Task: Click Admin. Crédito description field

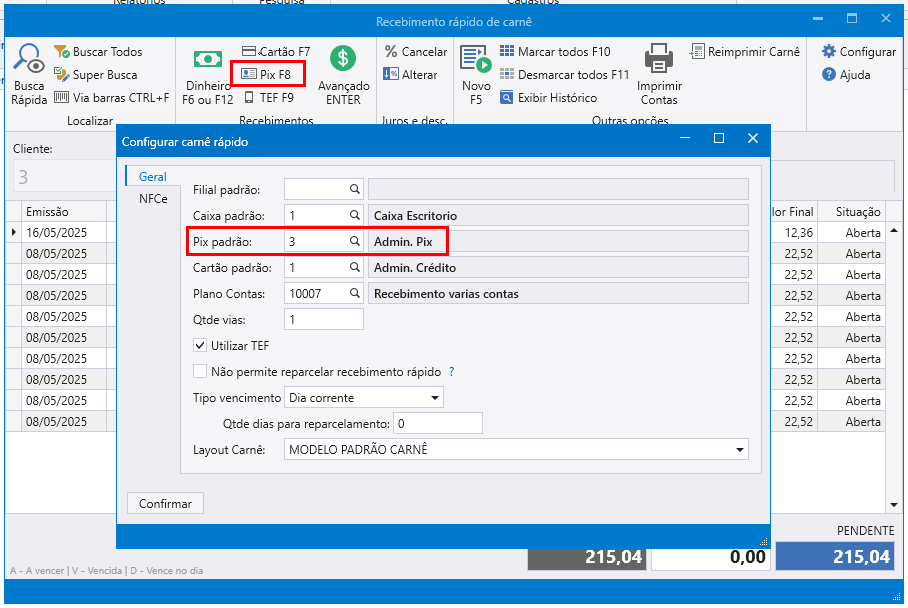Action: 558,268
